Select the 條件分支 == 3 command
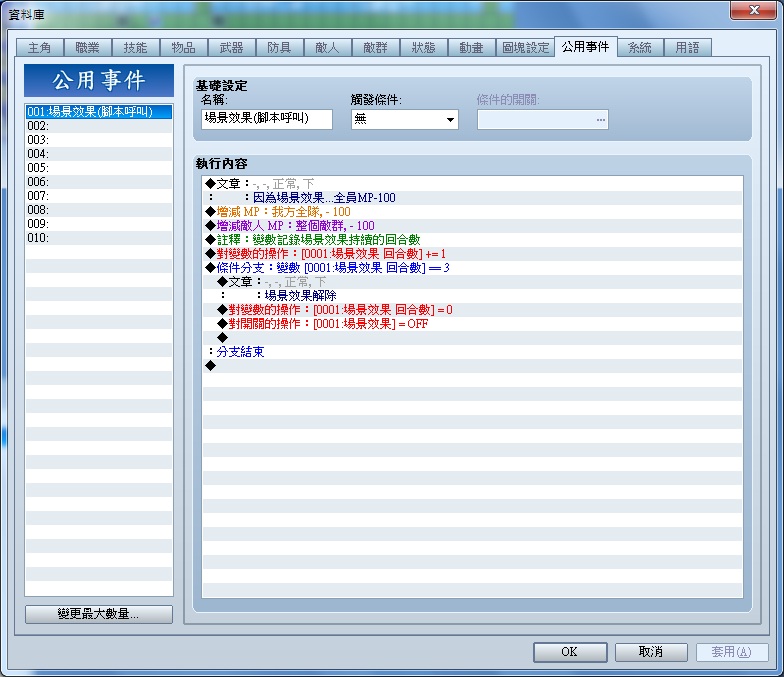Image resolution: width=784 pixels, height=677 pixels. pos(472,268)
